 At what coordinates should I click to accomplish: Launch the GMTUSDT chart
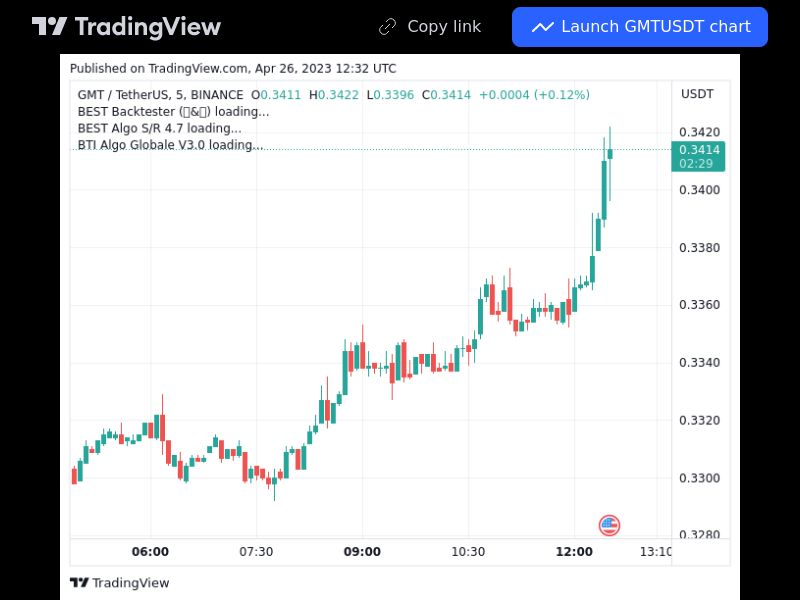coord(640,27)
